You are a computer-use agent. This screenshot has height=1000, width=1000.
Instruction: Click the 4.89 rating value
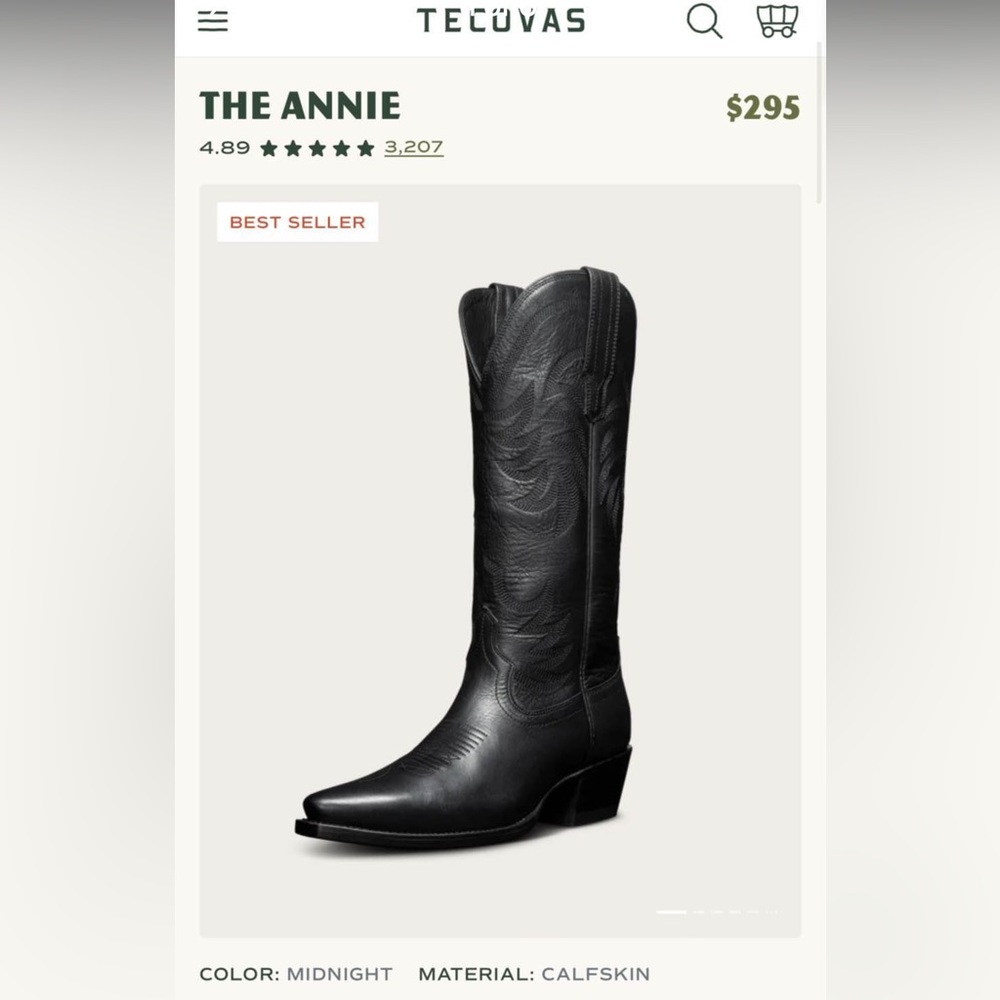point(225,147)
